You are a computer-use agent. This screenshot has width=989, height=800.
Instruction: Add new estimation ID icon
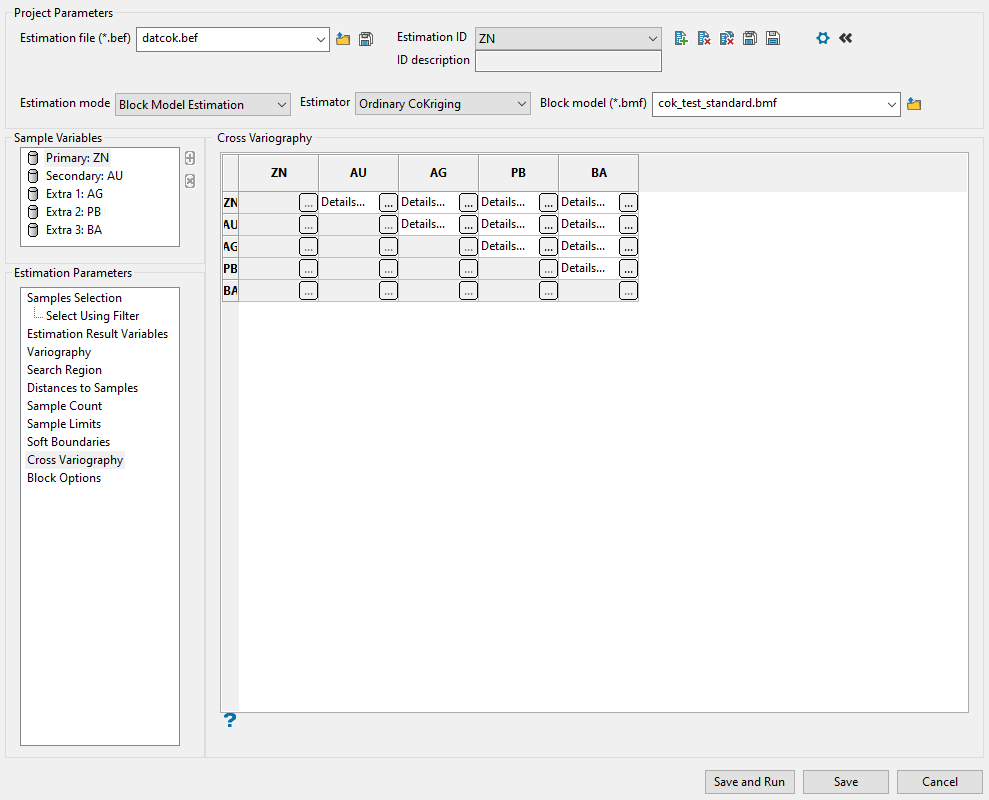[681, 38]
